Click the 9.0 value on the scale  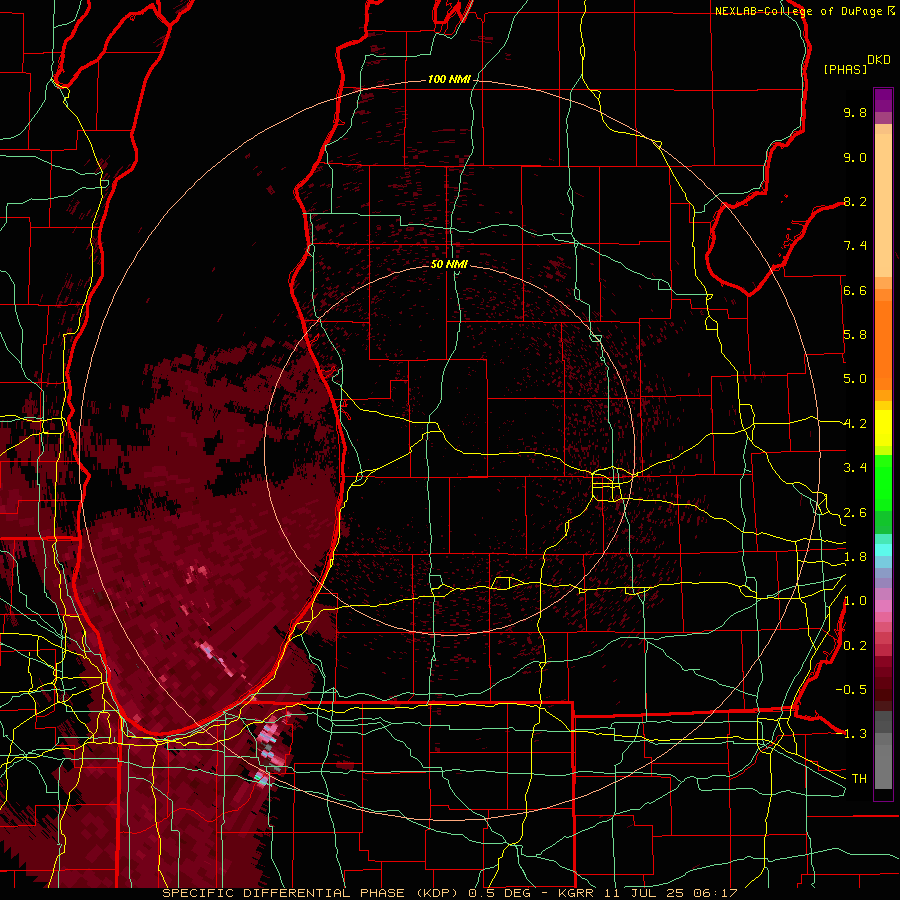[x=855, y=157]
